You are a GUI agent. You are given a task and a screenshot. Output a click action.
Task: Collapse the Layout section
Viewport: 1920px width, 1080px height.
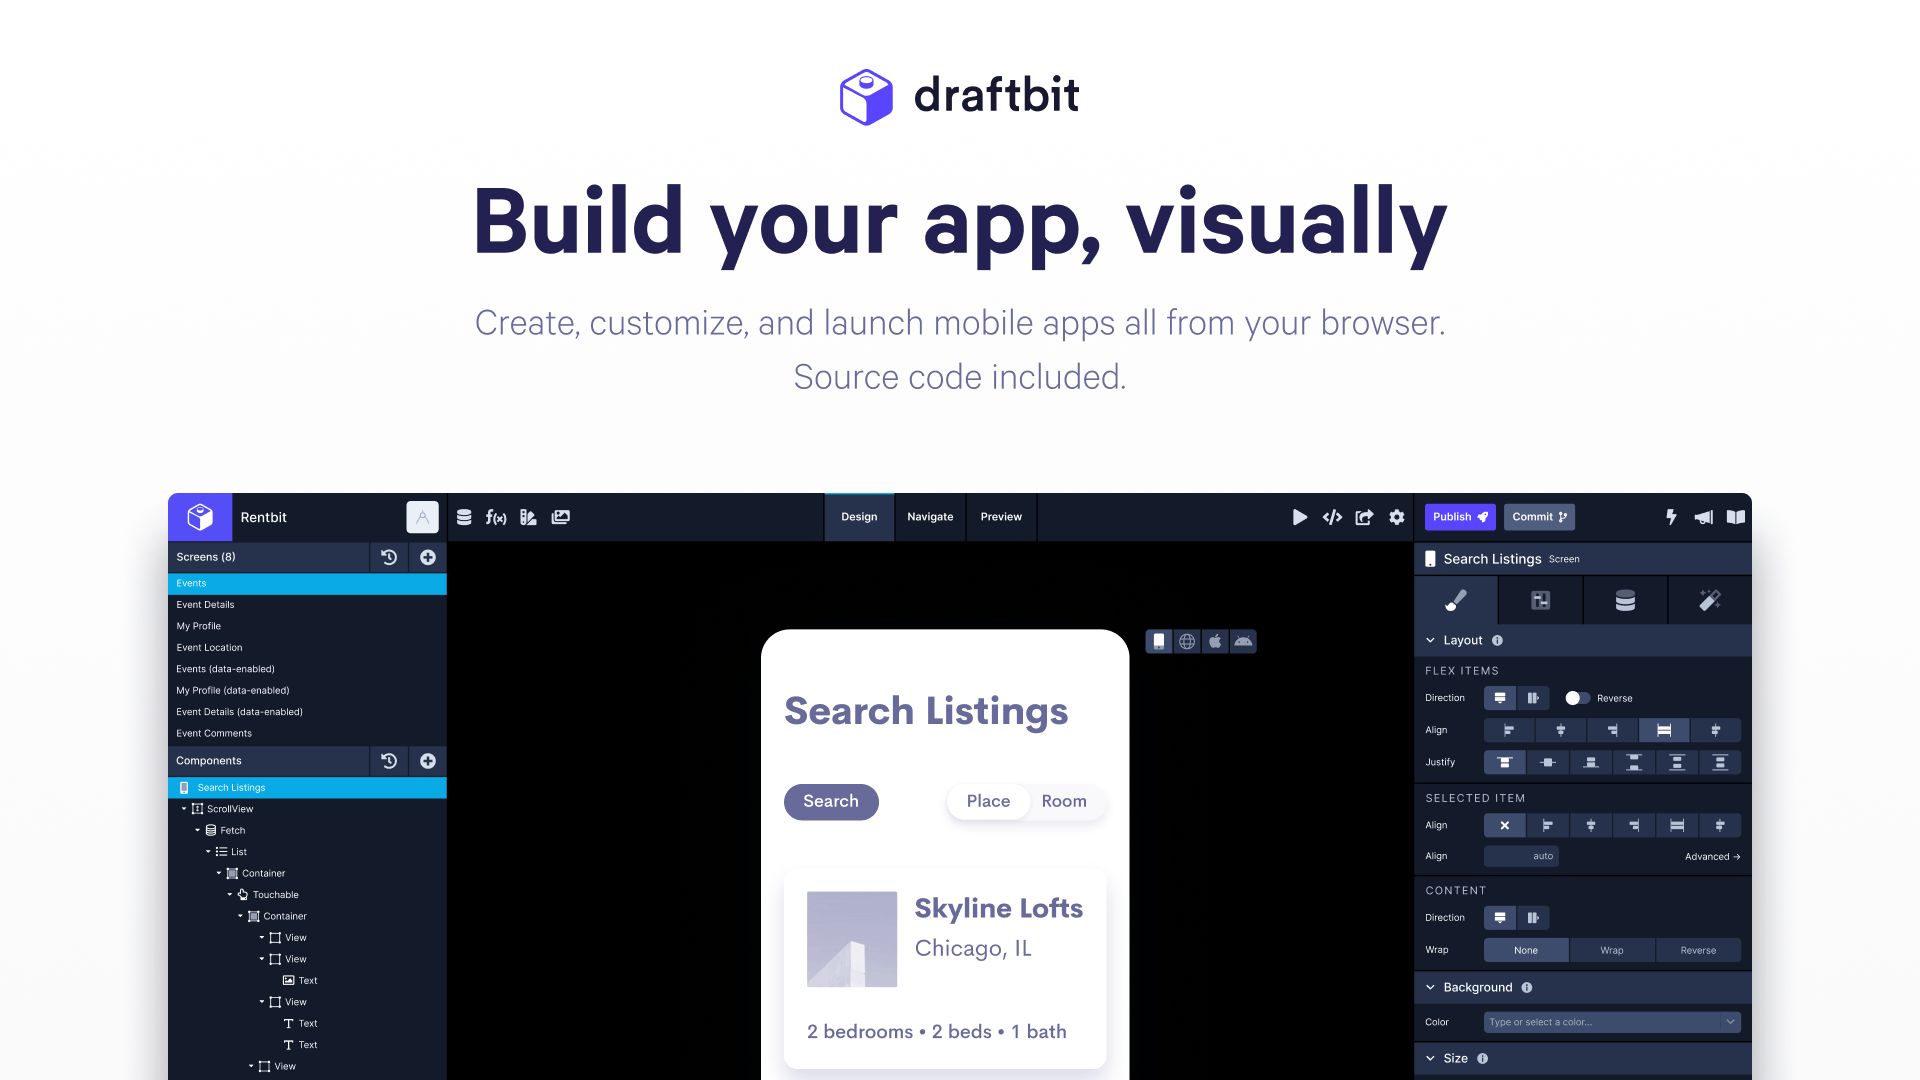(1430, 640)
